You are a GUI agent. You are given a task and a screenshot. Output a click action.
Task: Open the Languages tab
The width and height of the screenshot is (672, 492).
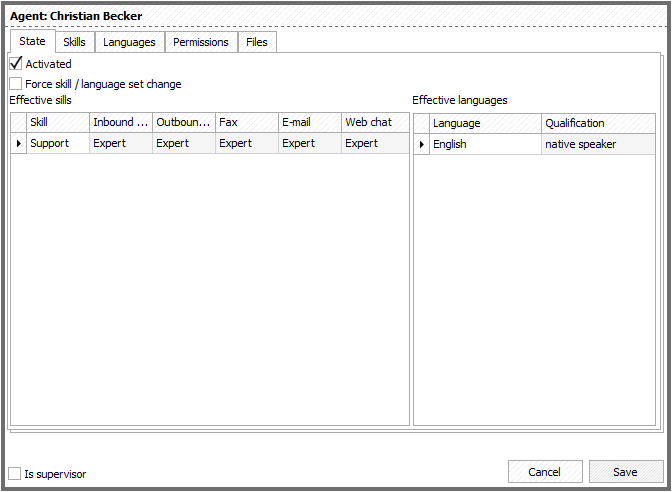[129, 42]
